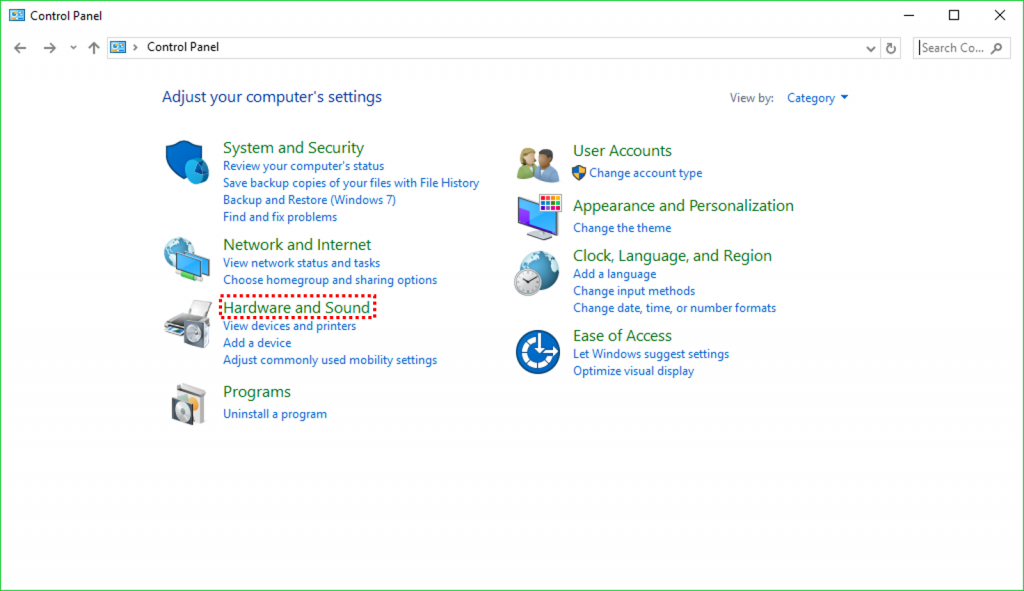Open Adjust commonly used mobility settings
The image size is (1024, 591).
pyautogui.click(x=330, y=360)
